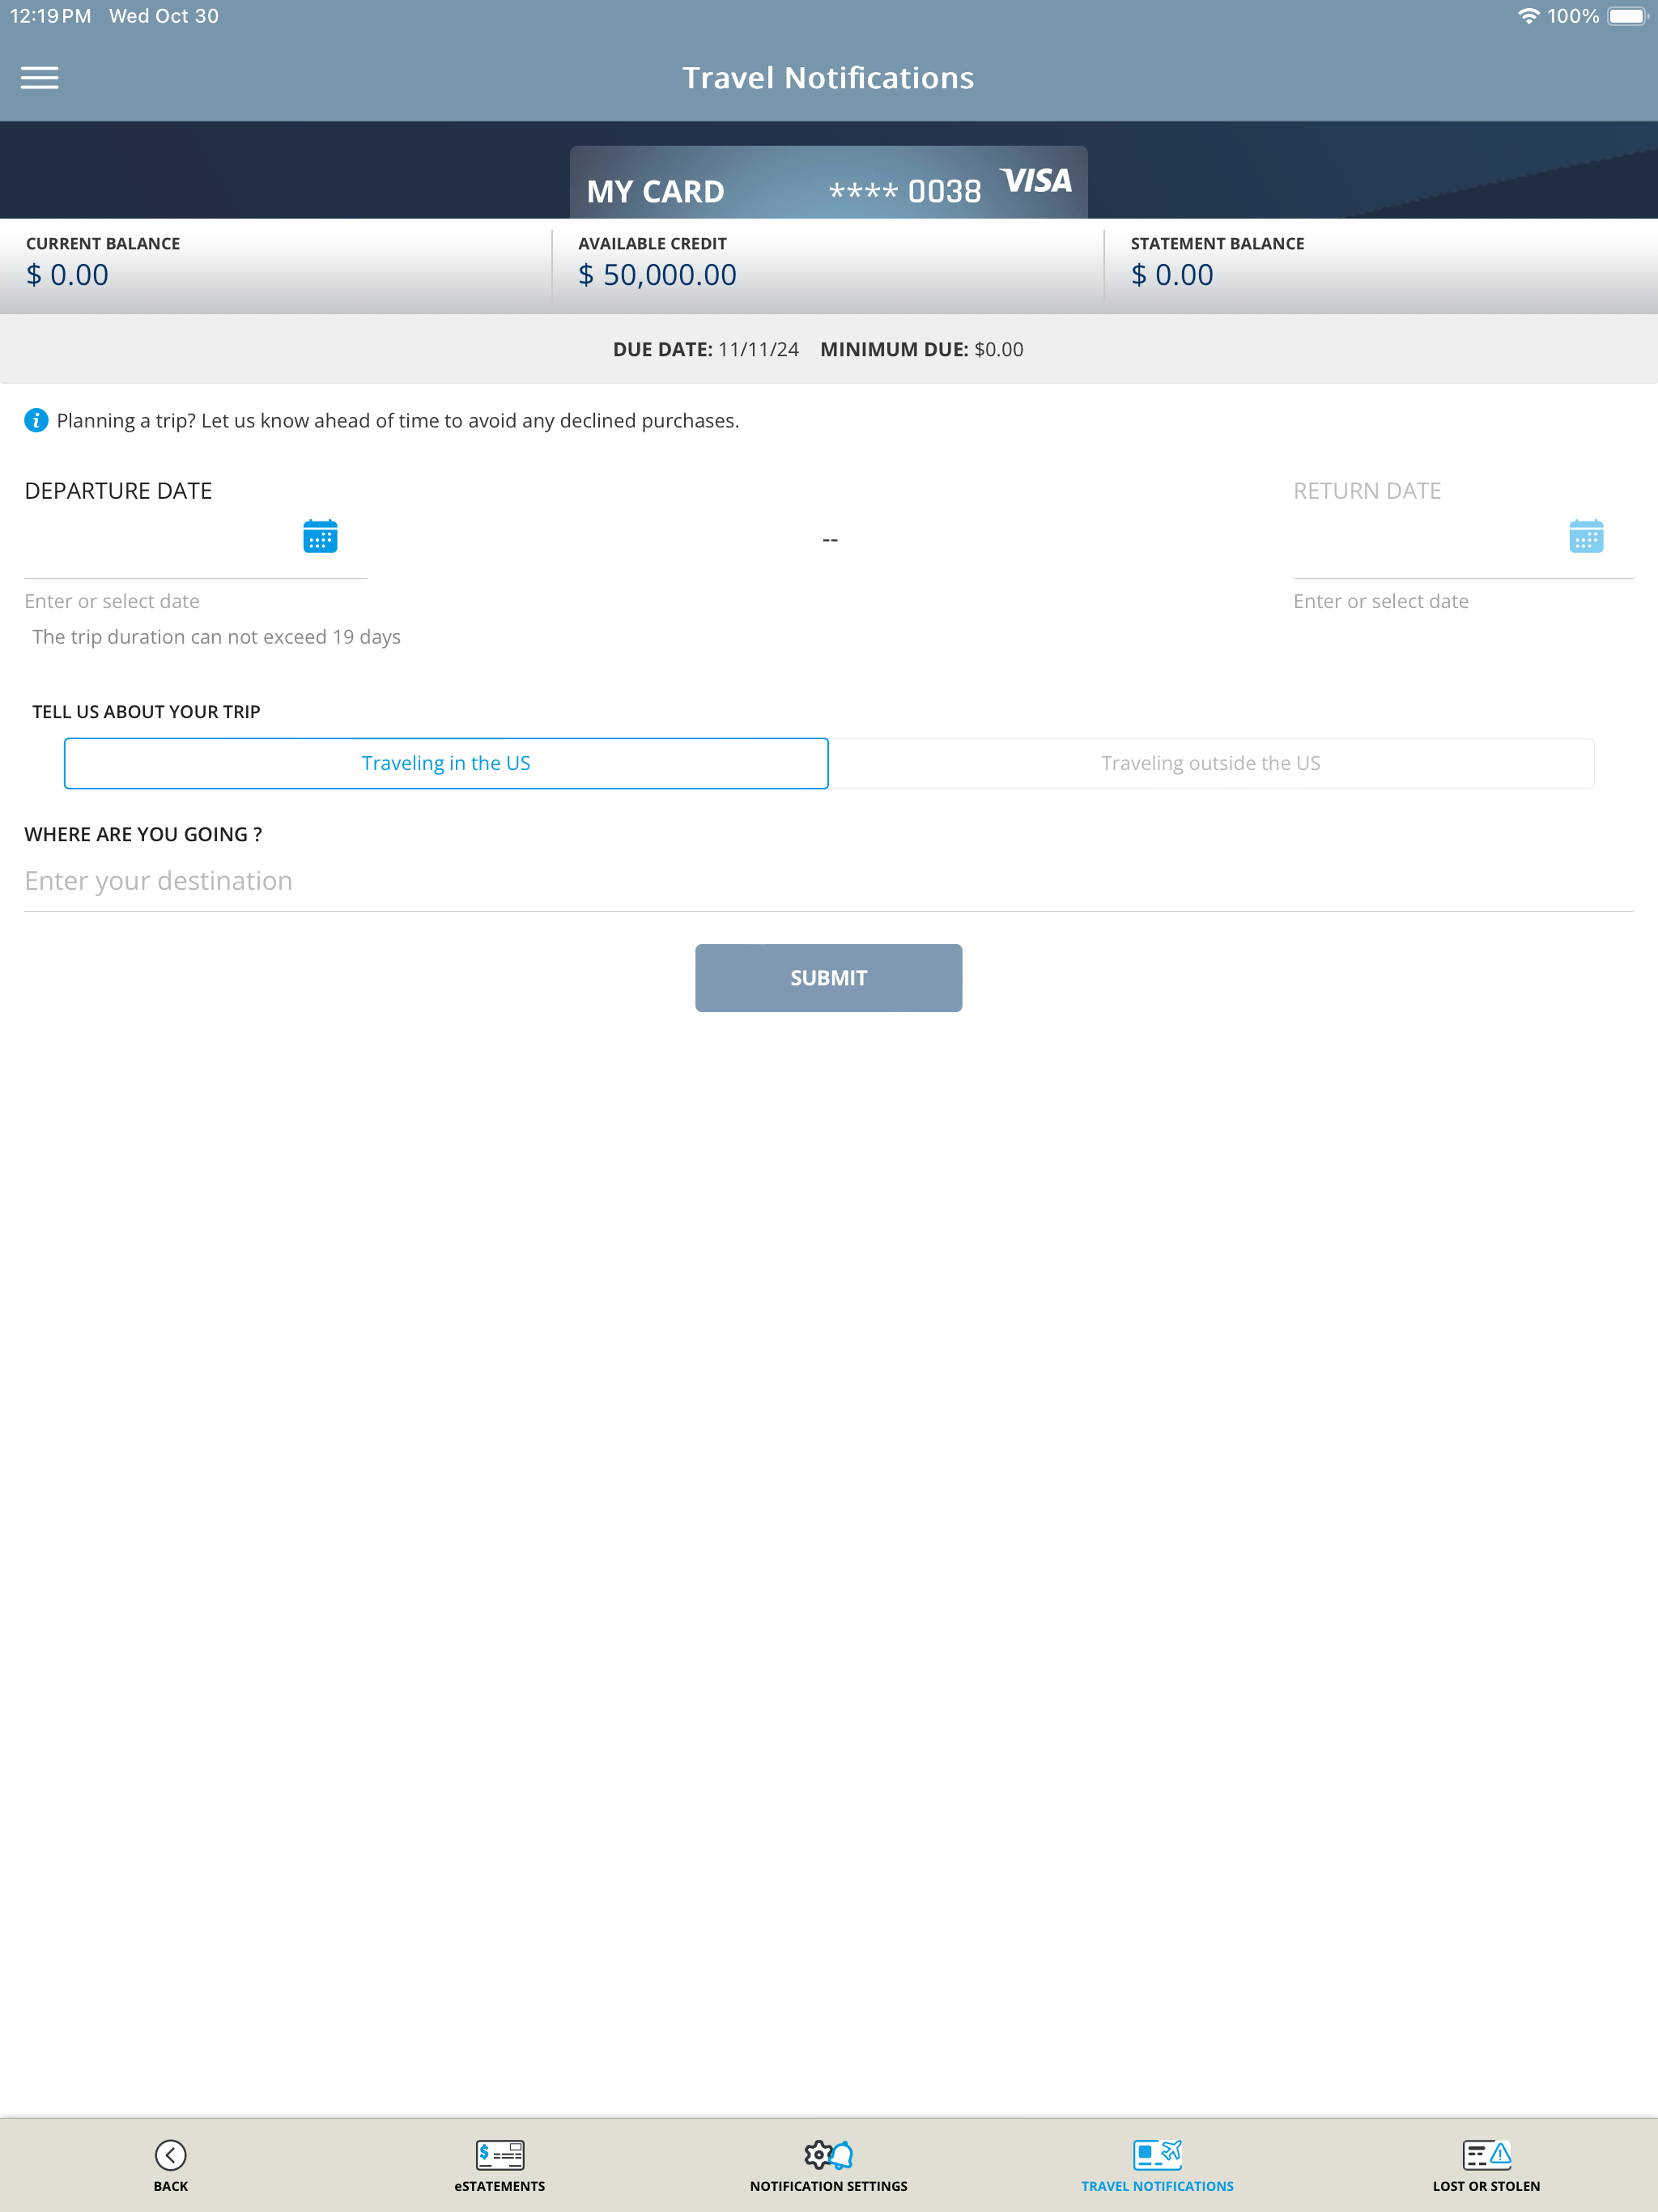Tap the 'Planning a trip?' info message
Image resolution: width=1658 pixels, height=2212 pixels.
(x=398, y=421)
